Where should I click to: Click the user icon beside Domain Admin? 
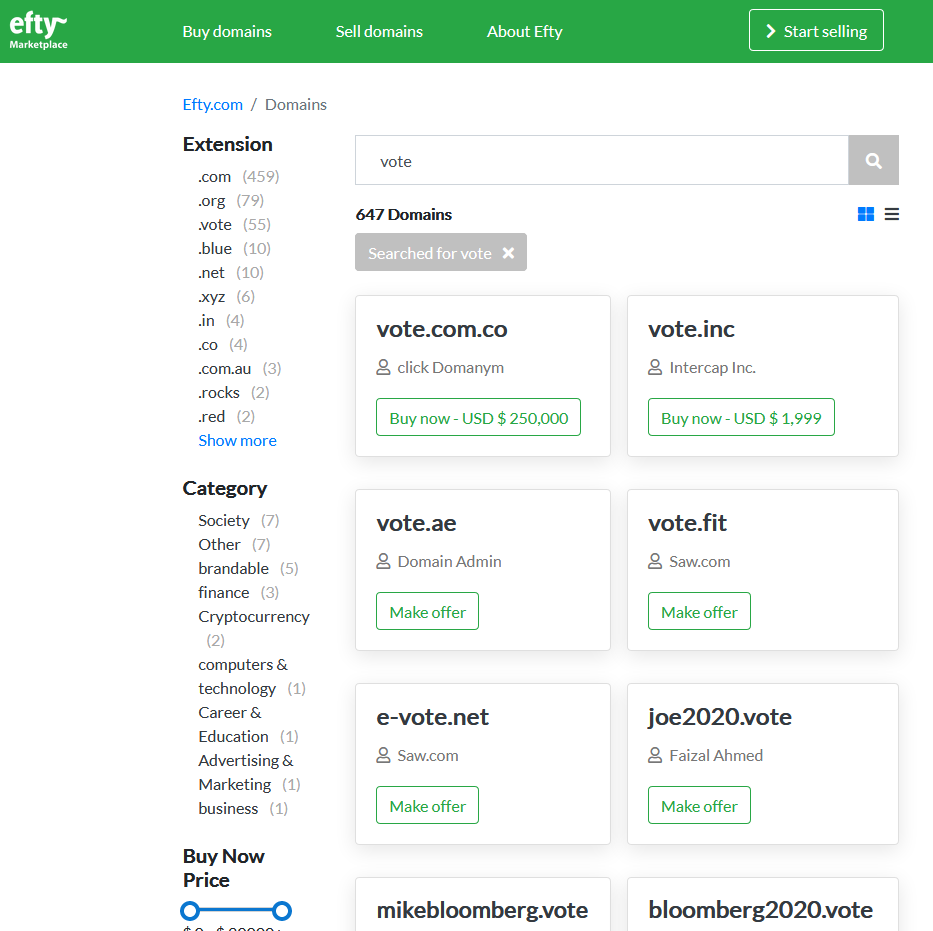point(383,562)
